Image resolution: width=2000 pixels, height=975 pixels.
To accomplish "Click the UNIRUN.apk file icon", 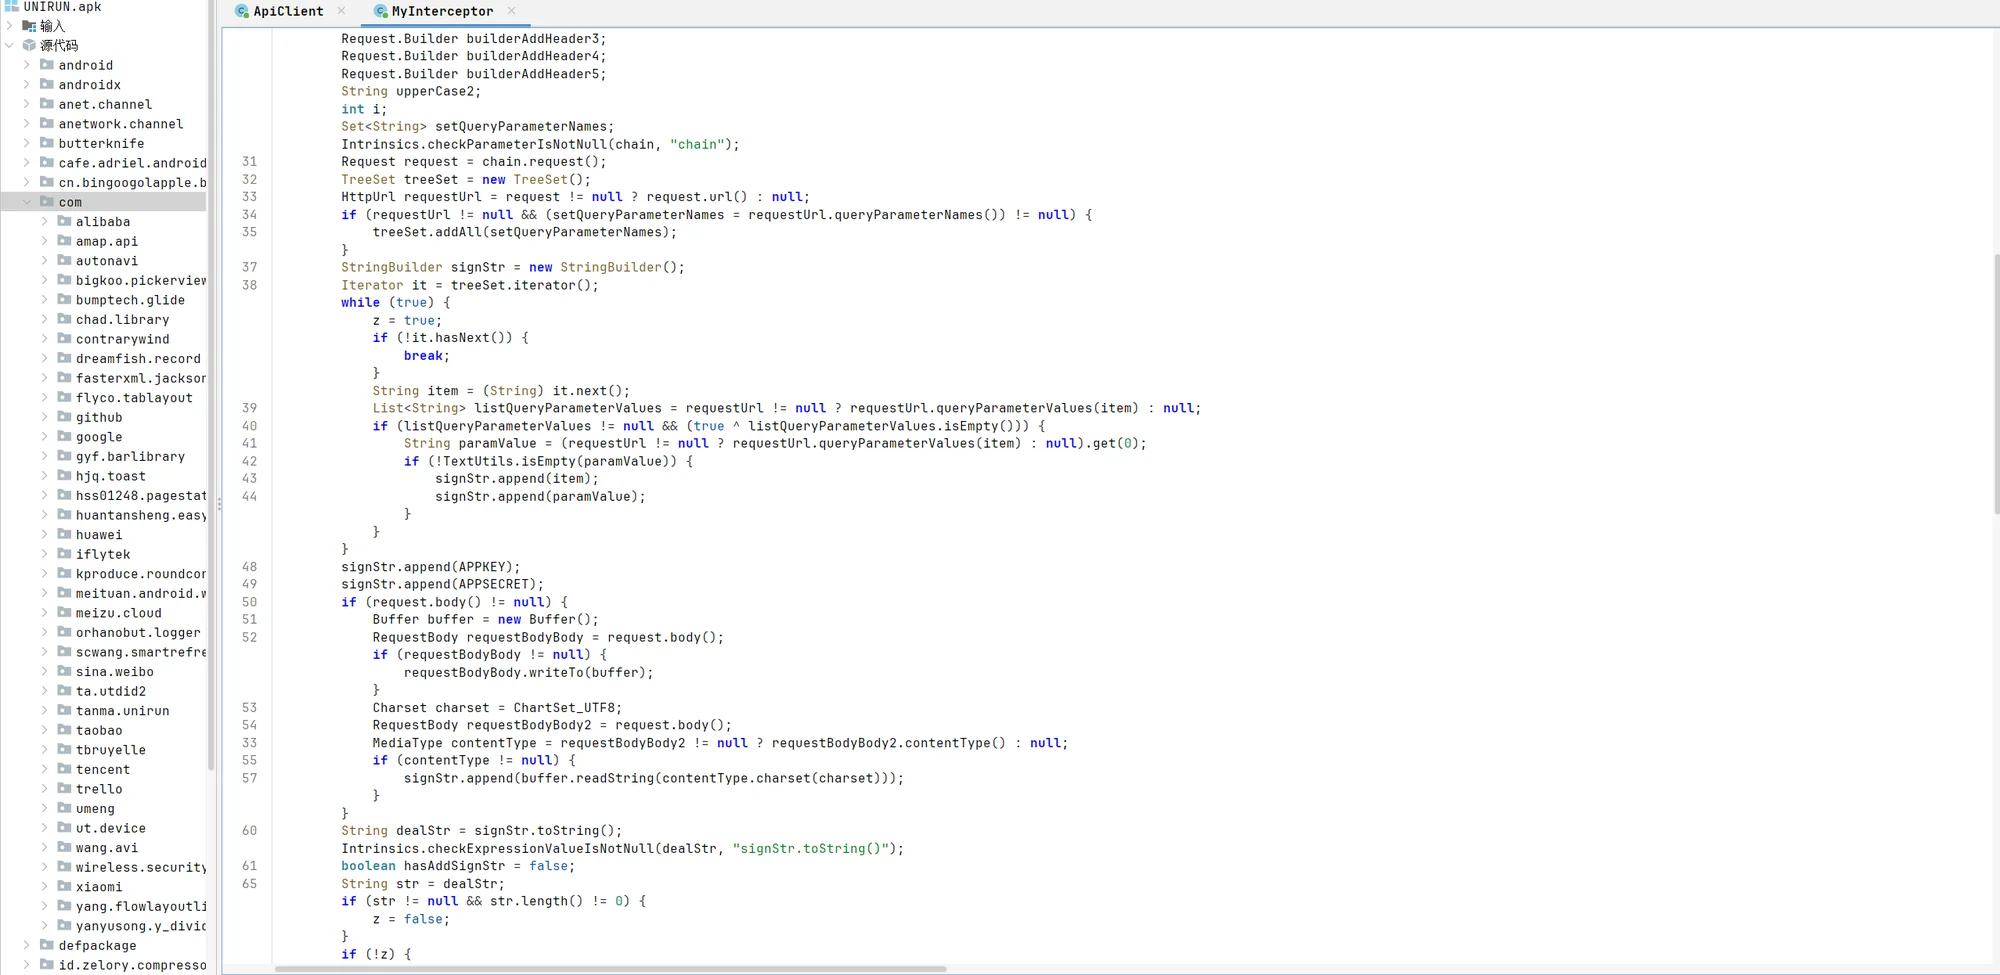I will pos(12,7).
